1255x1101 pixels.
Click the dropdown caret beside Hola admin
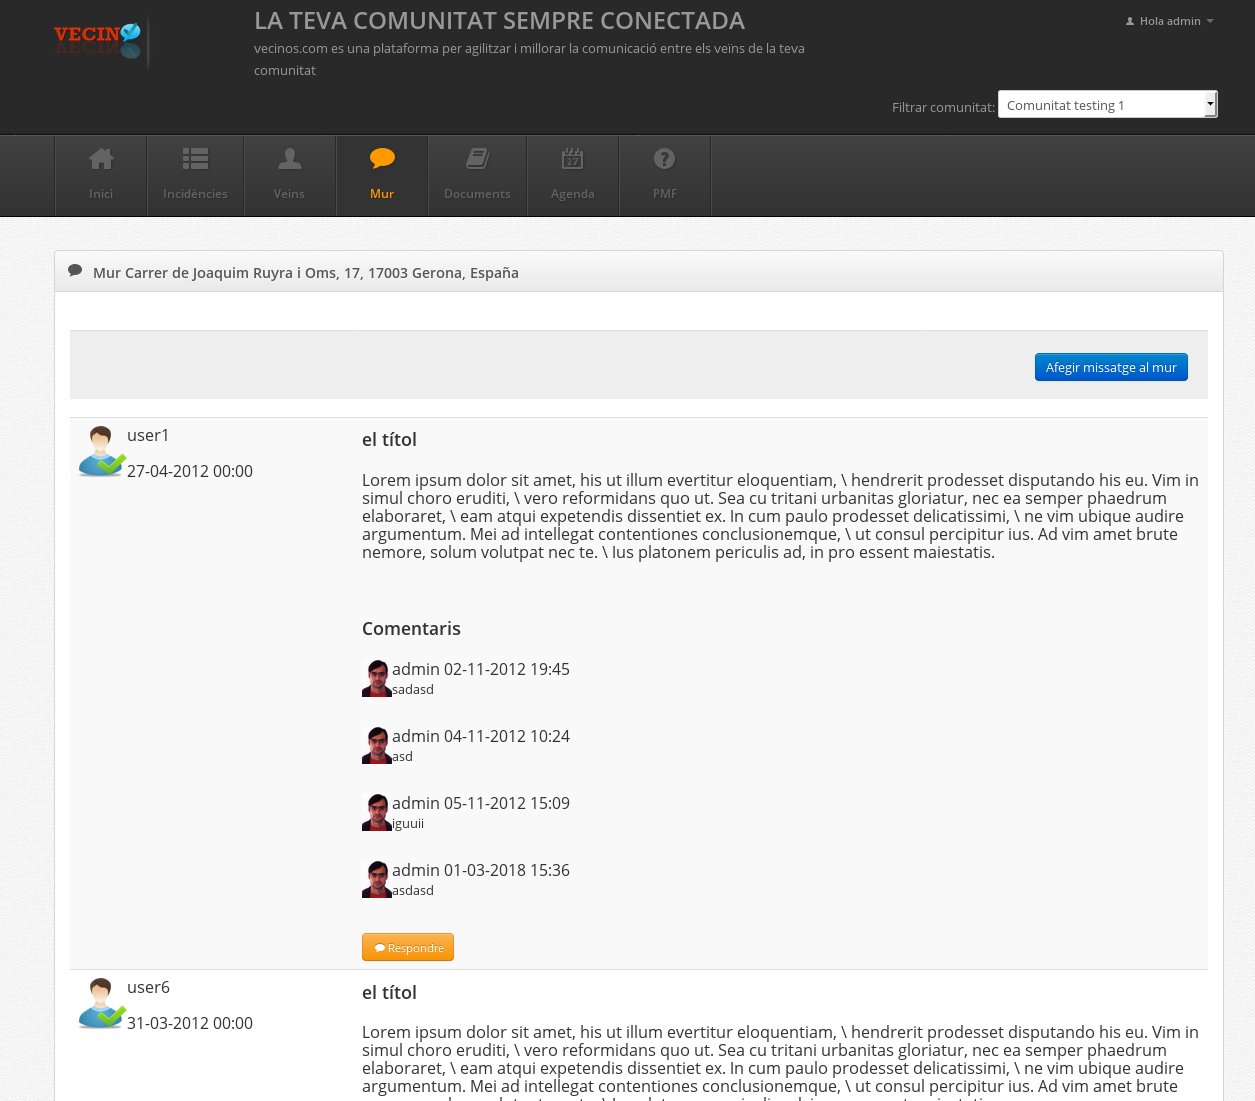click(x=1210, y=21)
